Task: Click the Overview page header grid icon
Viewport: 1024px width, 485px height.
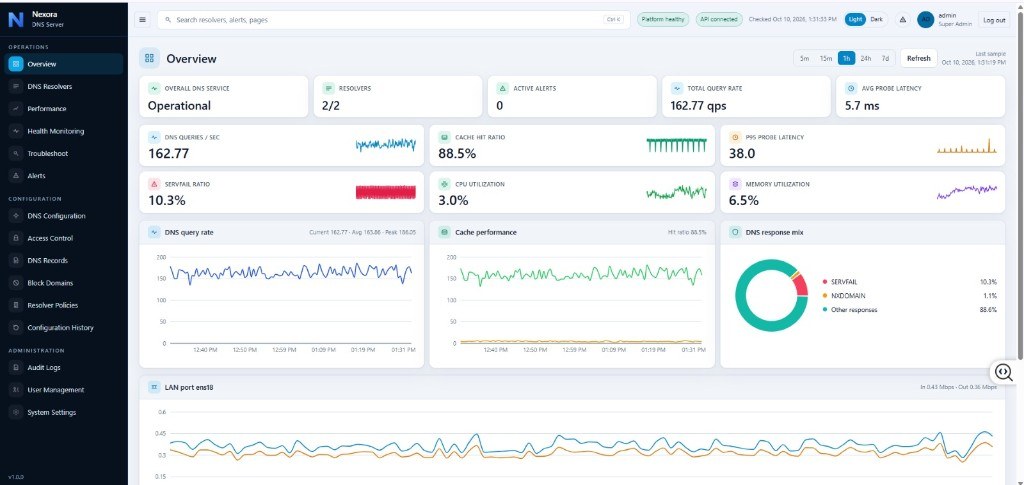Action: (x=150, y=58)
